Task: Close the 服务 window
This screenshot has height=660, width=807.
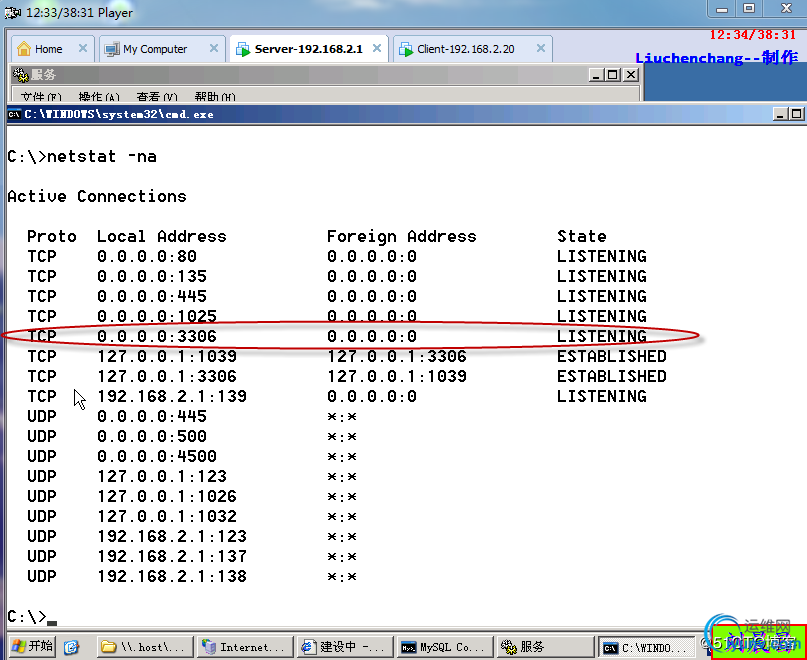Action: [x=630, y=75]
